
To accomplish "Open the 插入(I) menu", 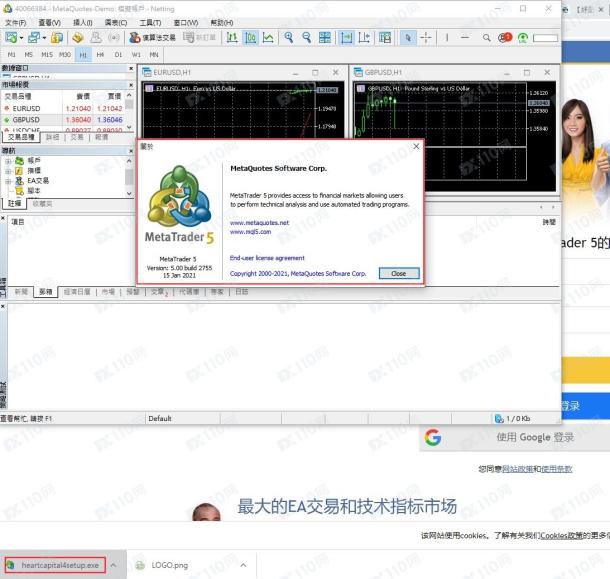I will [x=82, y=23].
